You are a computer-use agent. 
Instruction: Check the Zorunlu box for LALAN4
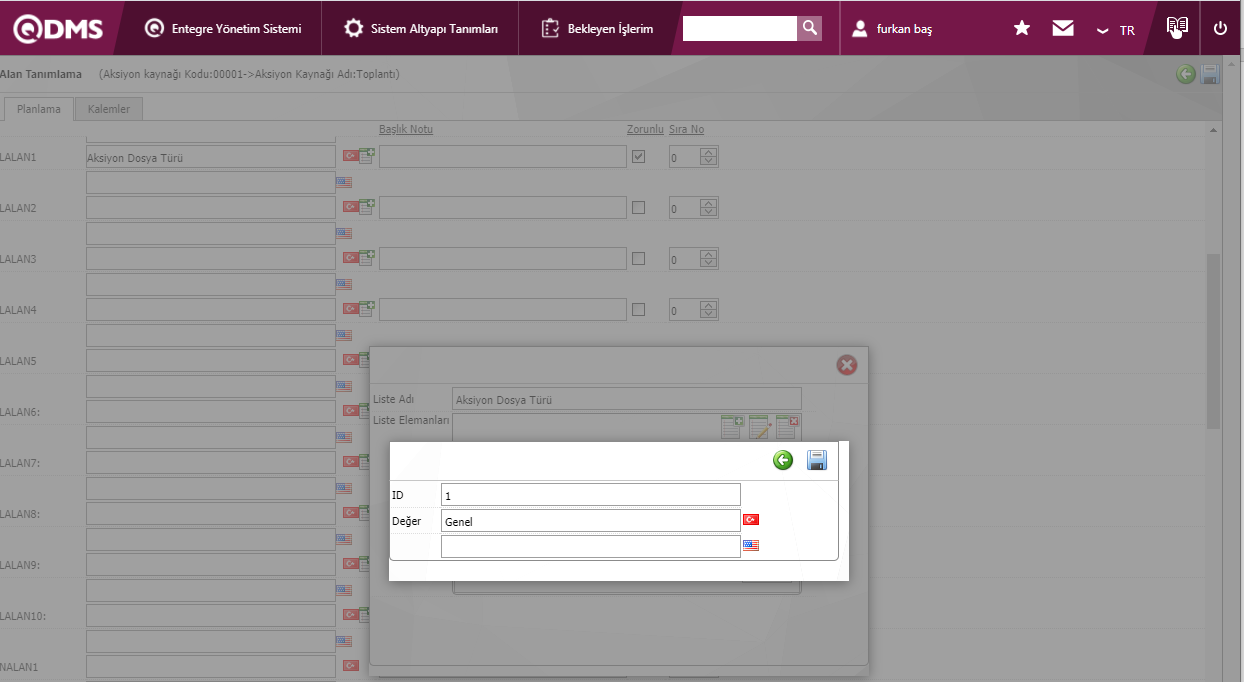(x=638, y=310)
